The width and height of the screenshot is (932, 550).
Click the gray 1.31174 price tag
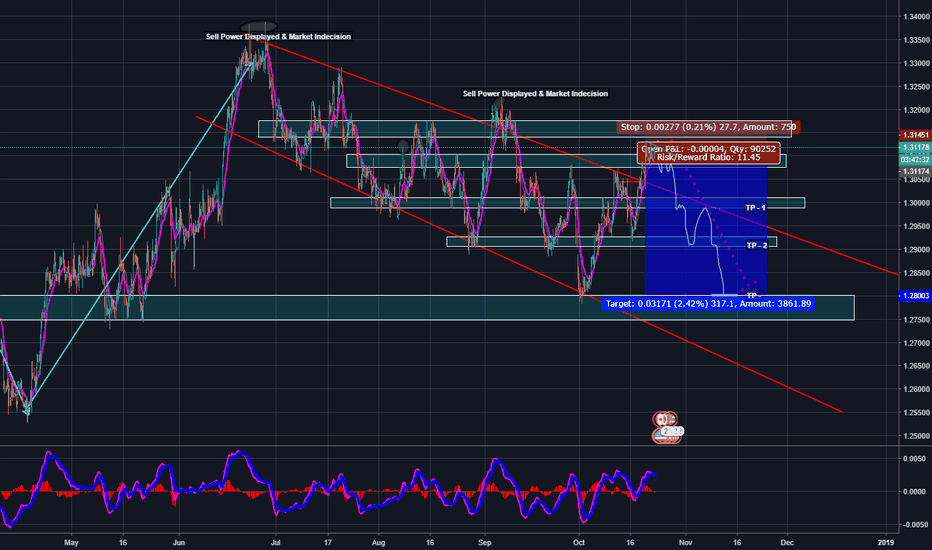(915, 171)
